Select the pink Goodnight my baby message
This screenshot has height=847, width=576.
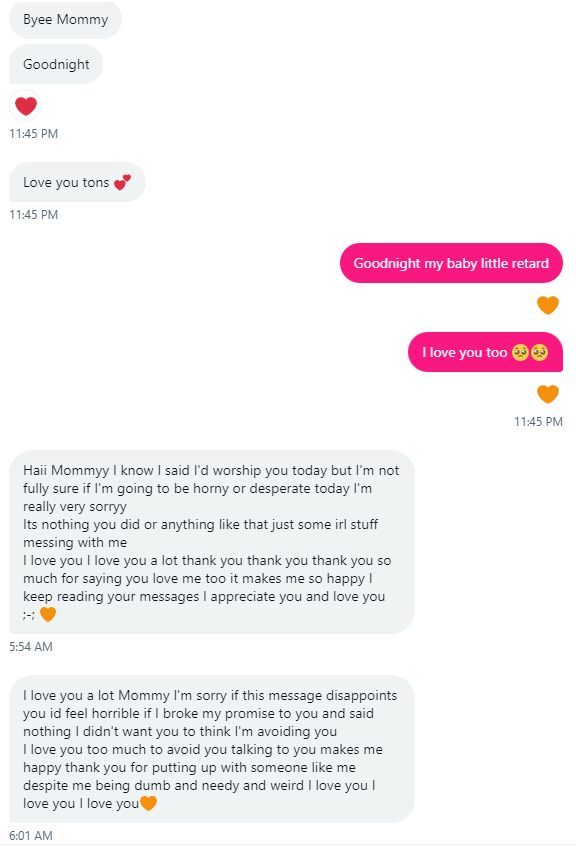[451, 263]
